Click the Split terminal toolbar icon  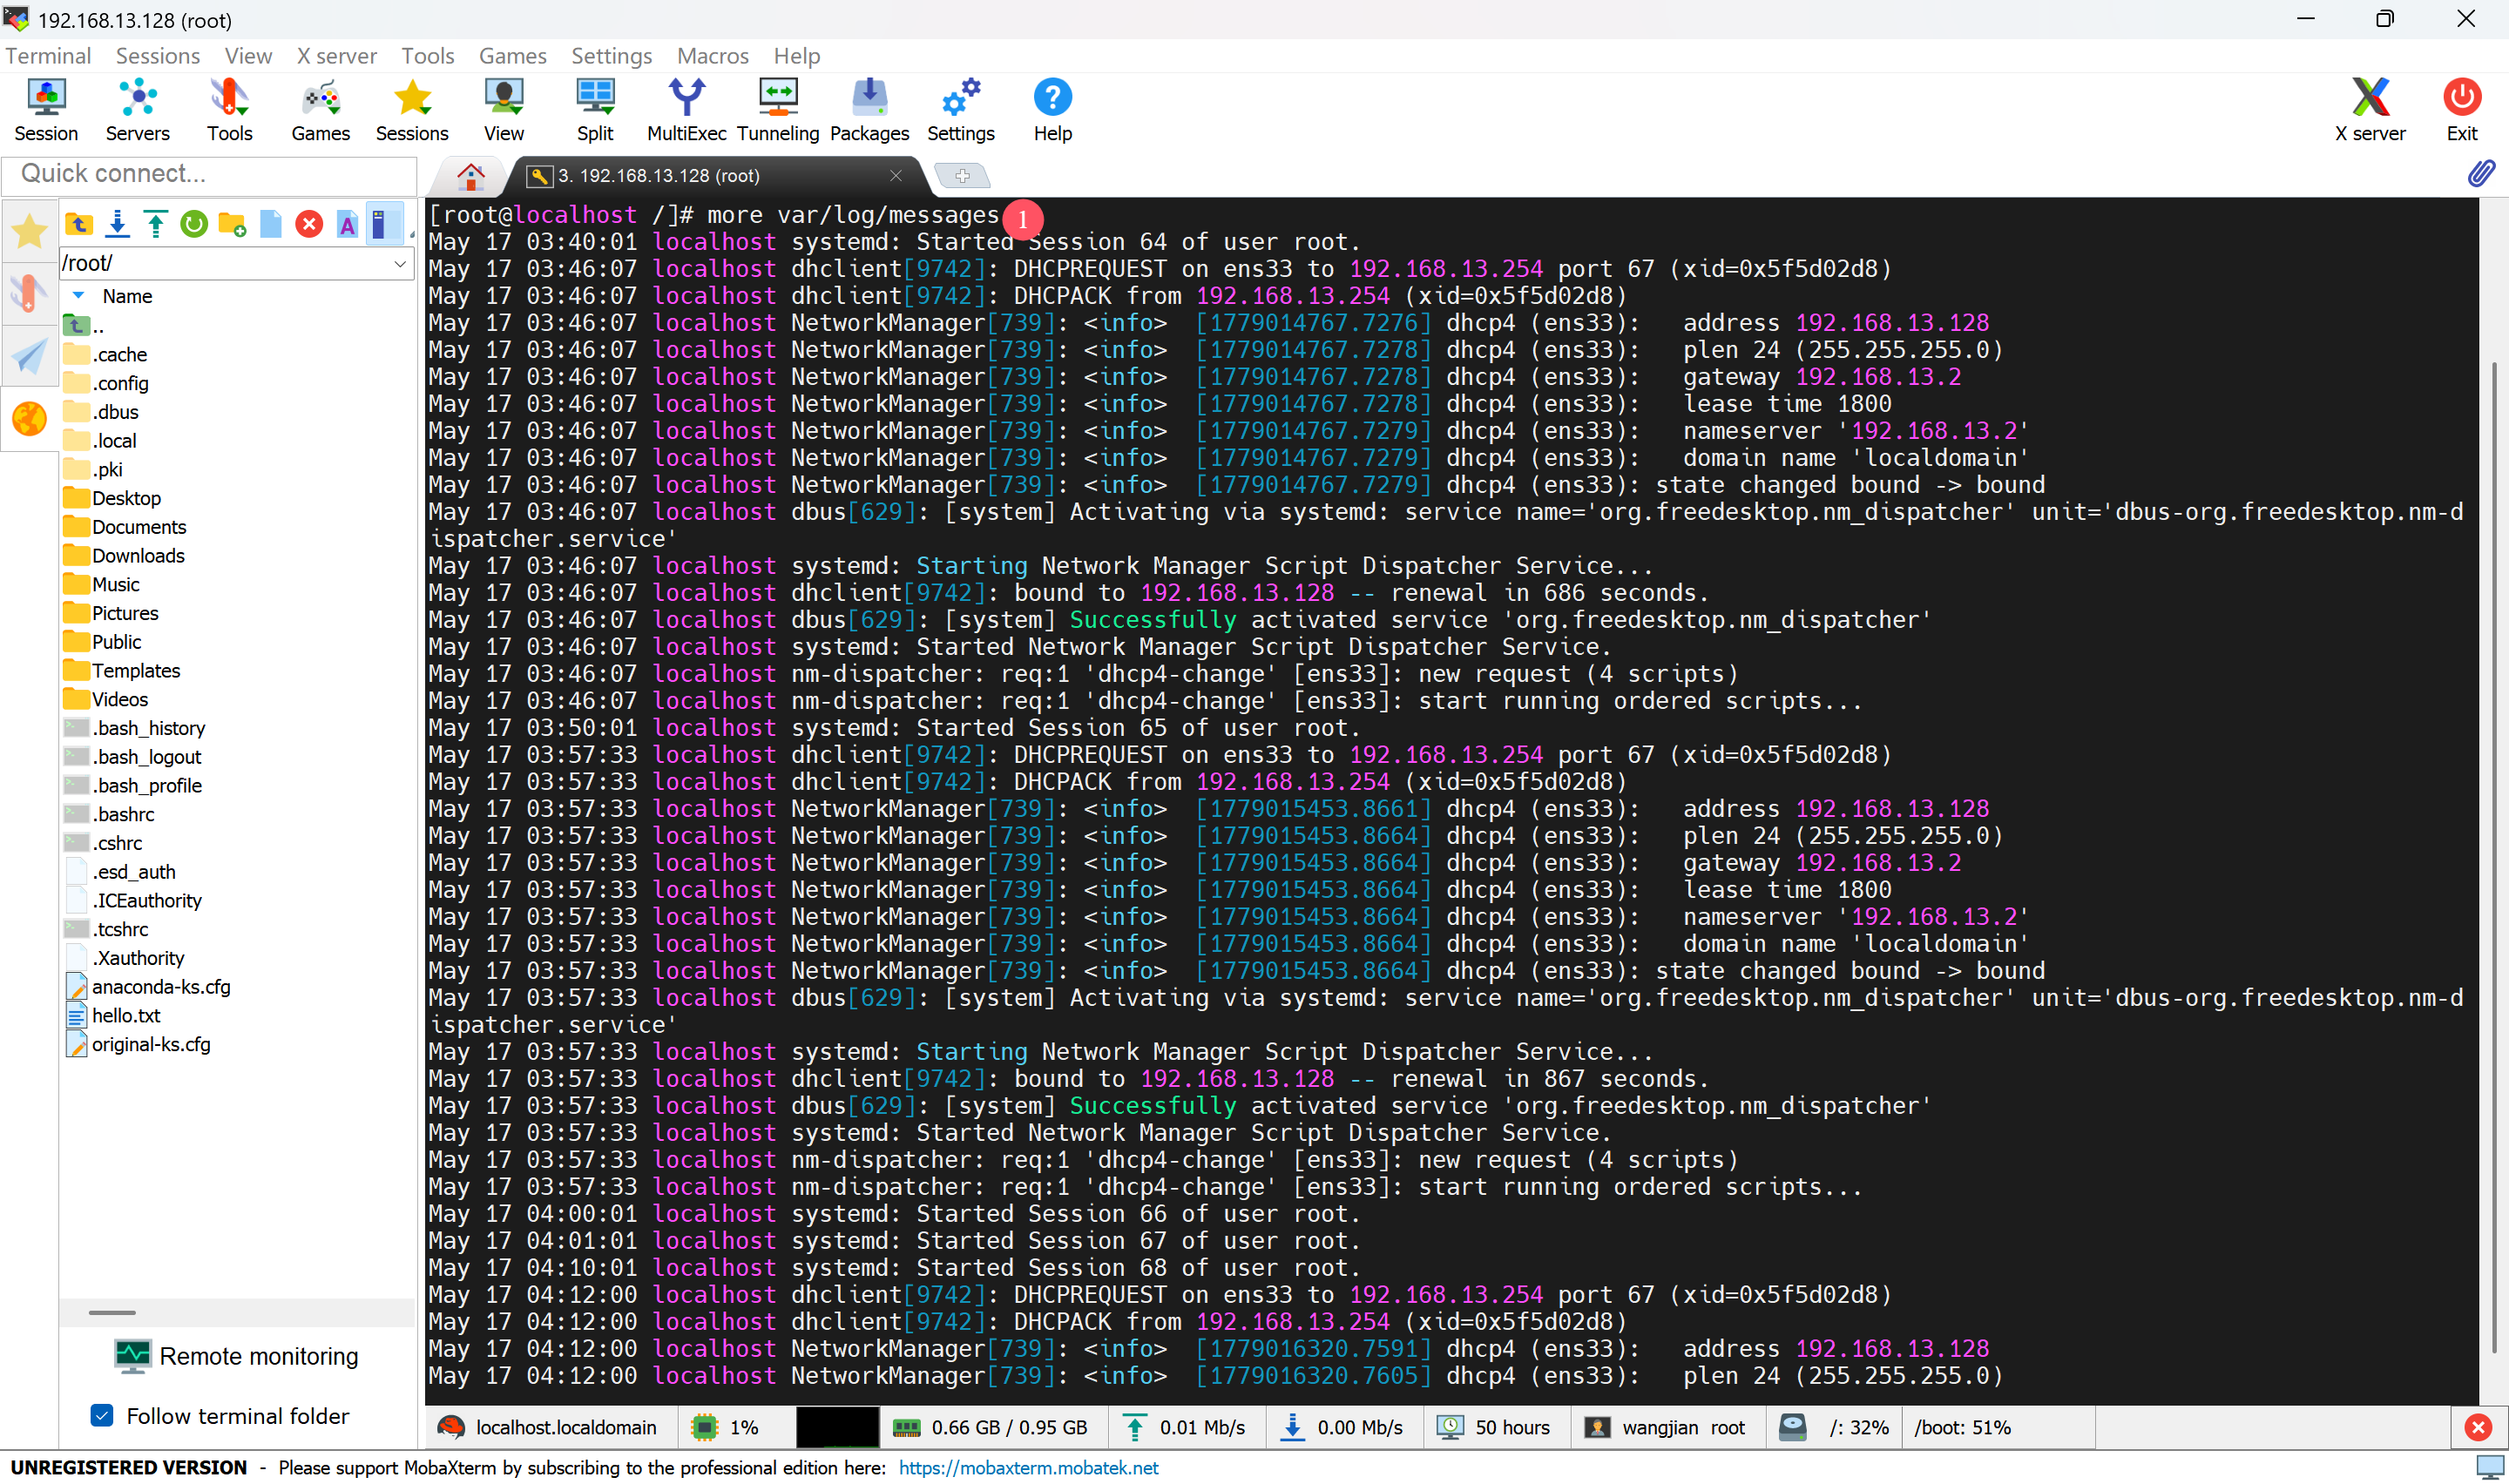(595, 110)
